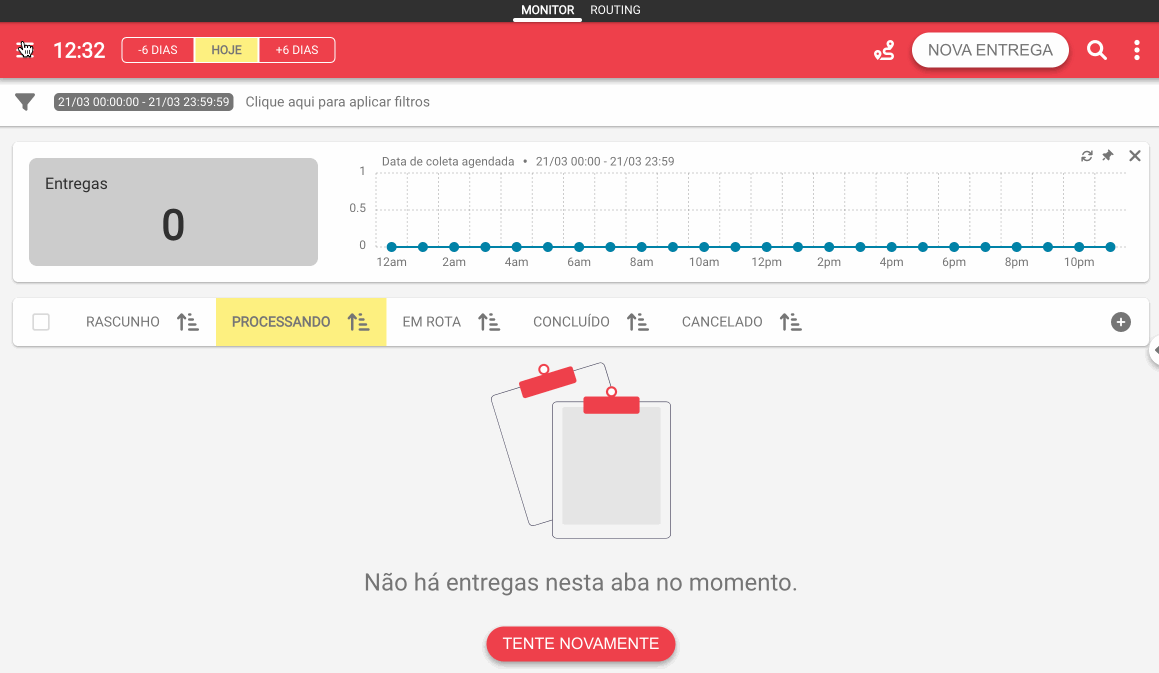
Task: Add a new tab with plus icon
Action: (1121, 322)
